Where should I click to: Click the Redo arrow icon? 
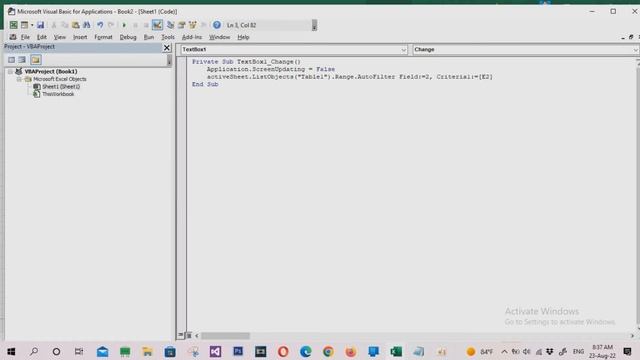(111, 25)
